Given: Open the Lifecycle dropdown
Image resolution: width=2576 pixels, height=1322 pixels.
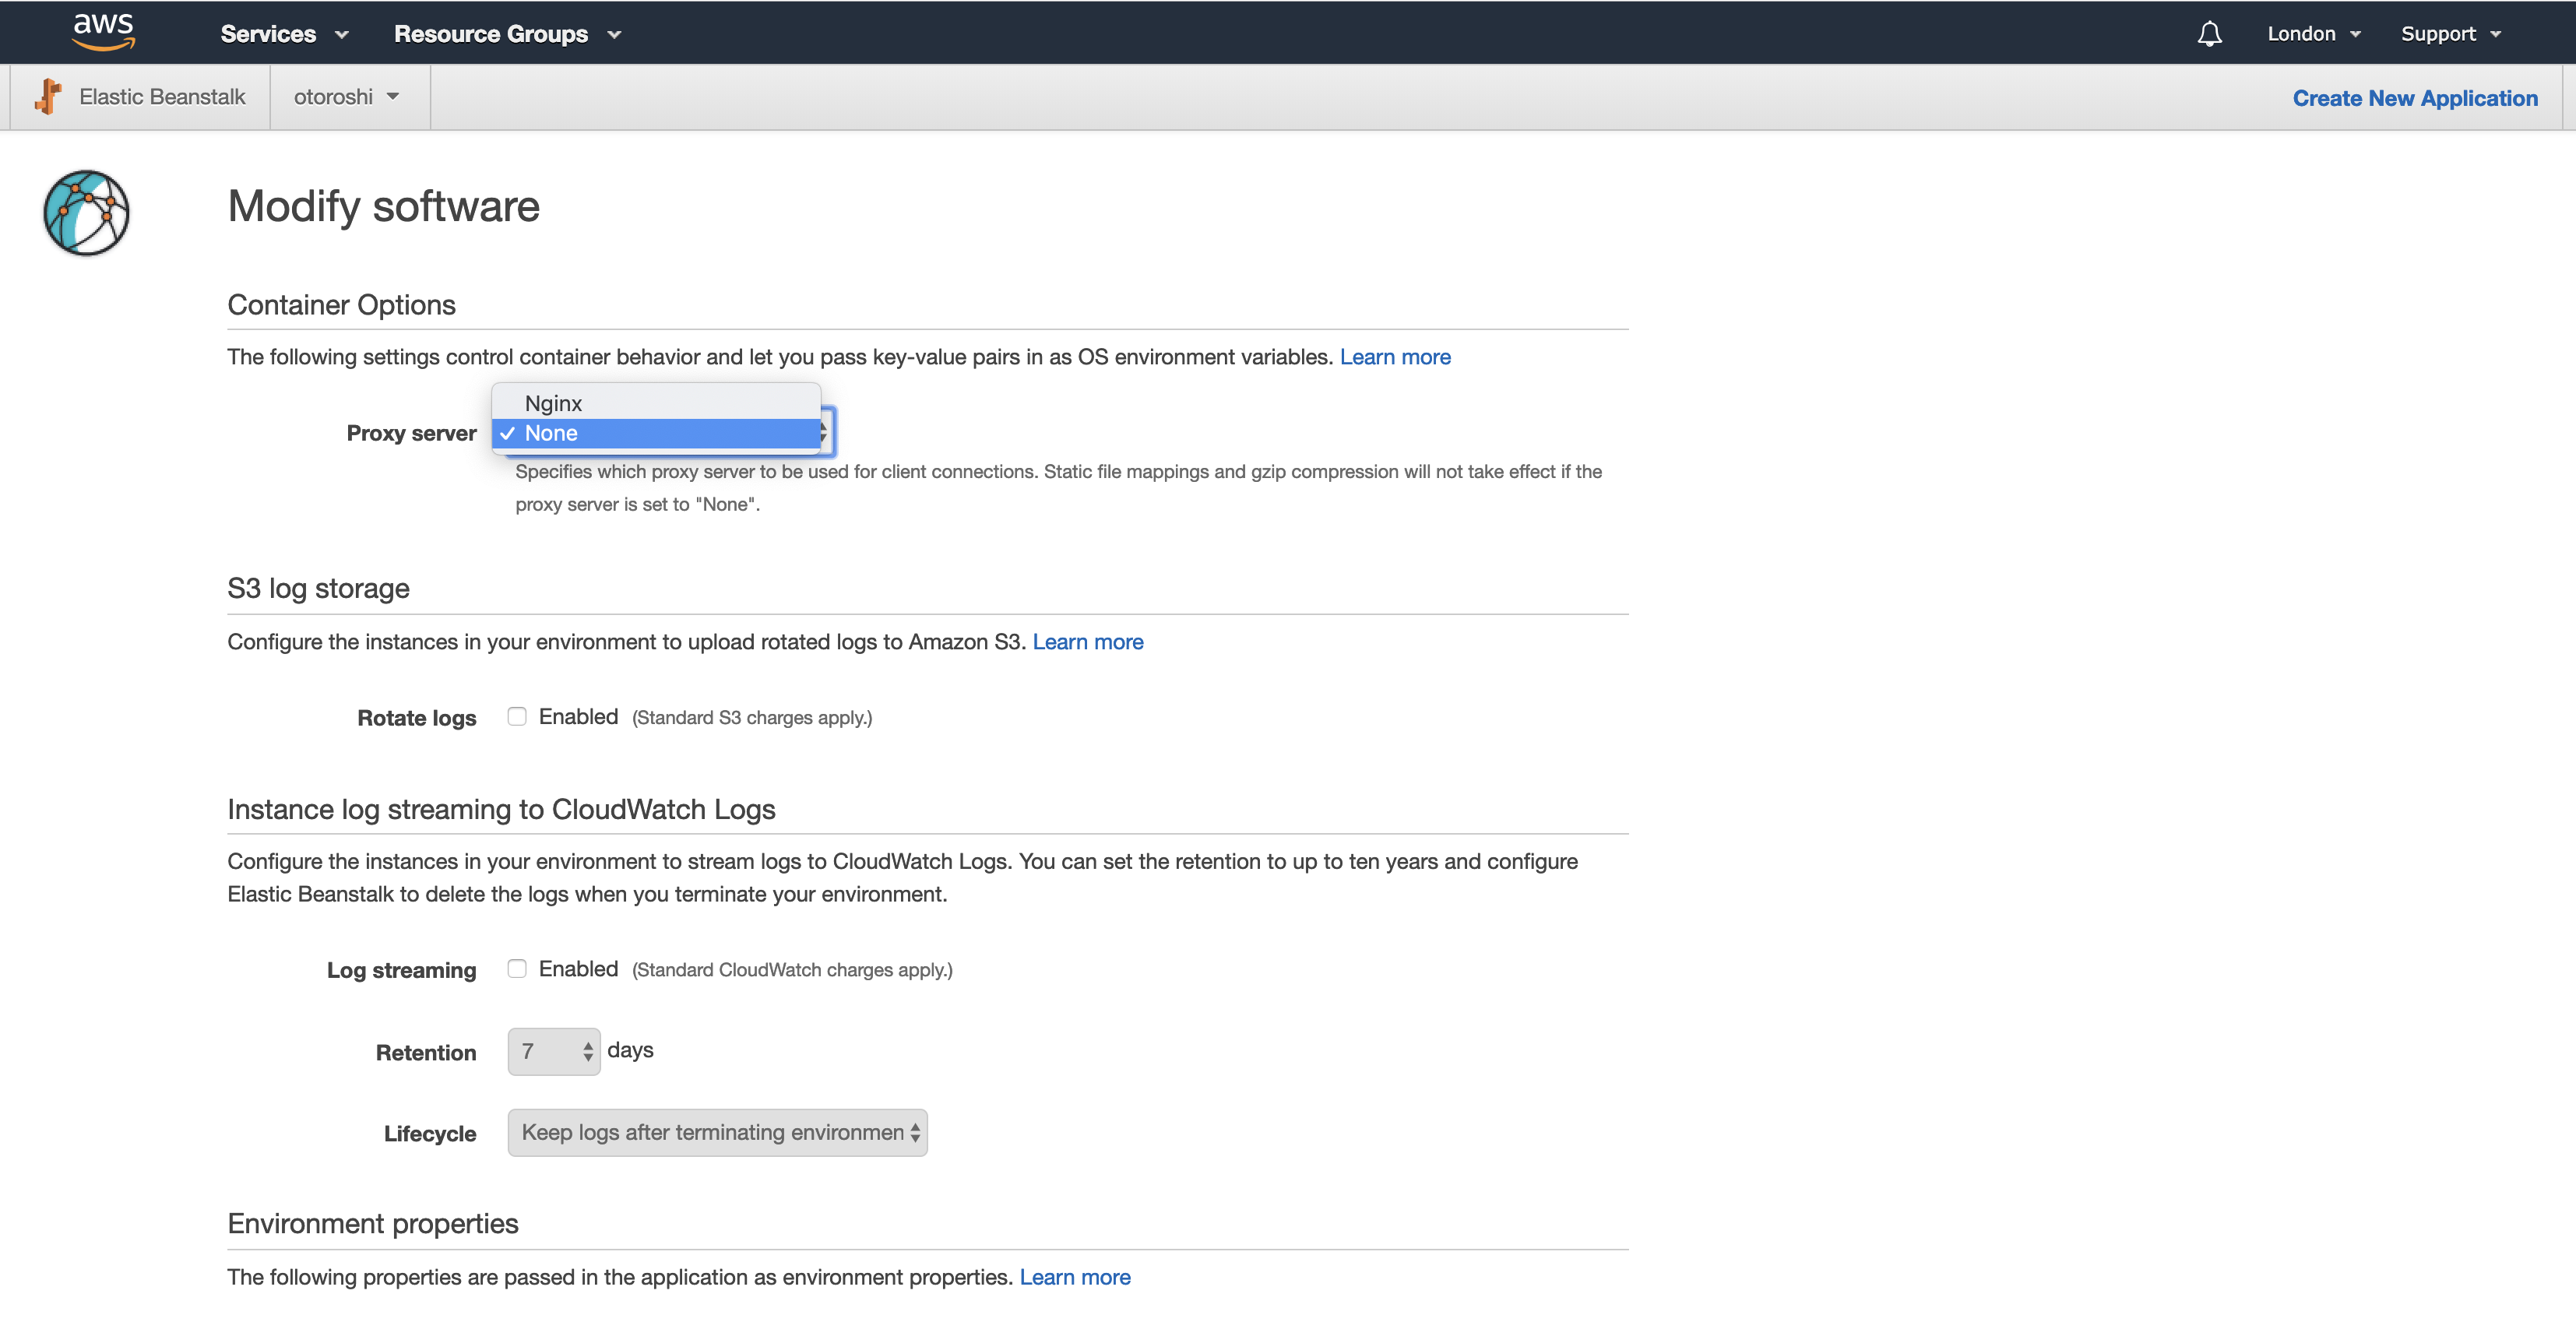Looking at the screenshot, I should (x=717, y=1133).
